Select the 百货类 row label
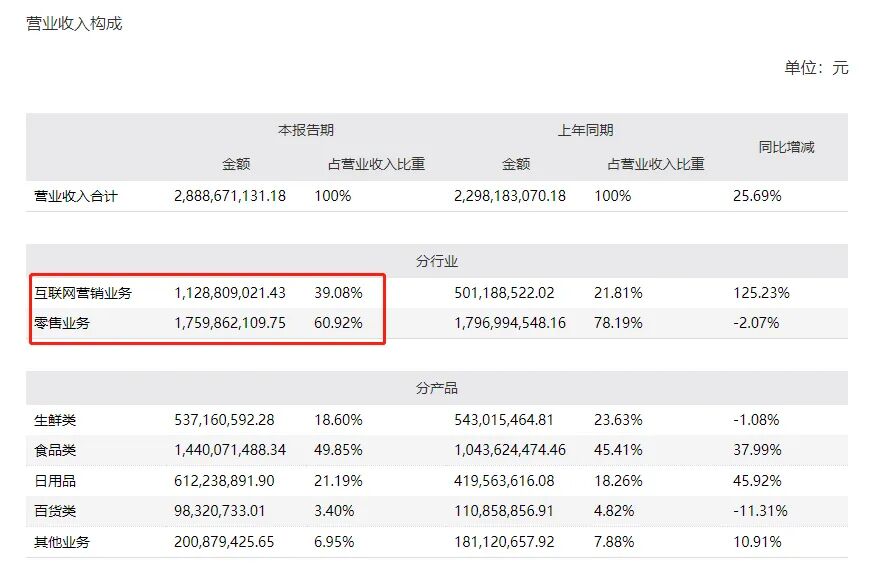This screenshot has width=875, height=581. click(x=55, y=511)
